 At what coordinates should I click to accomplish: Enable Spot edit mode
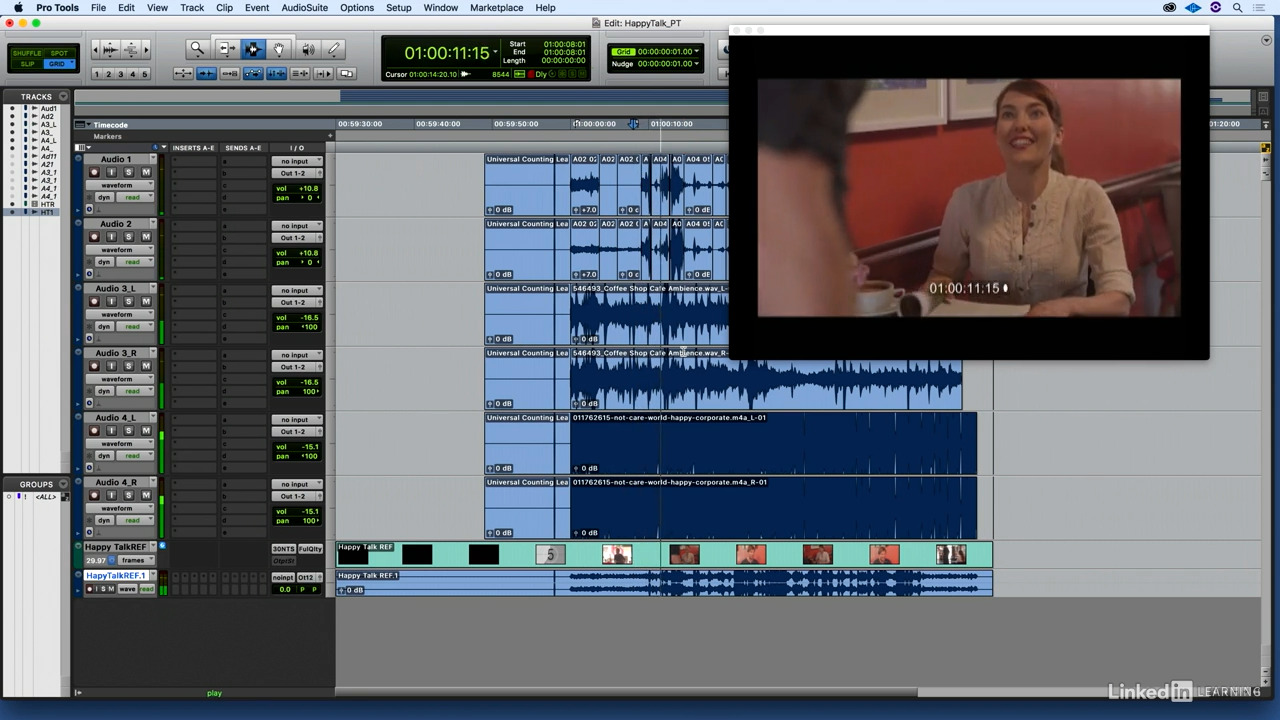point(59,53)
